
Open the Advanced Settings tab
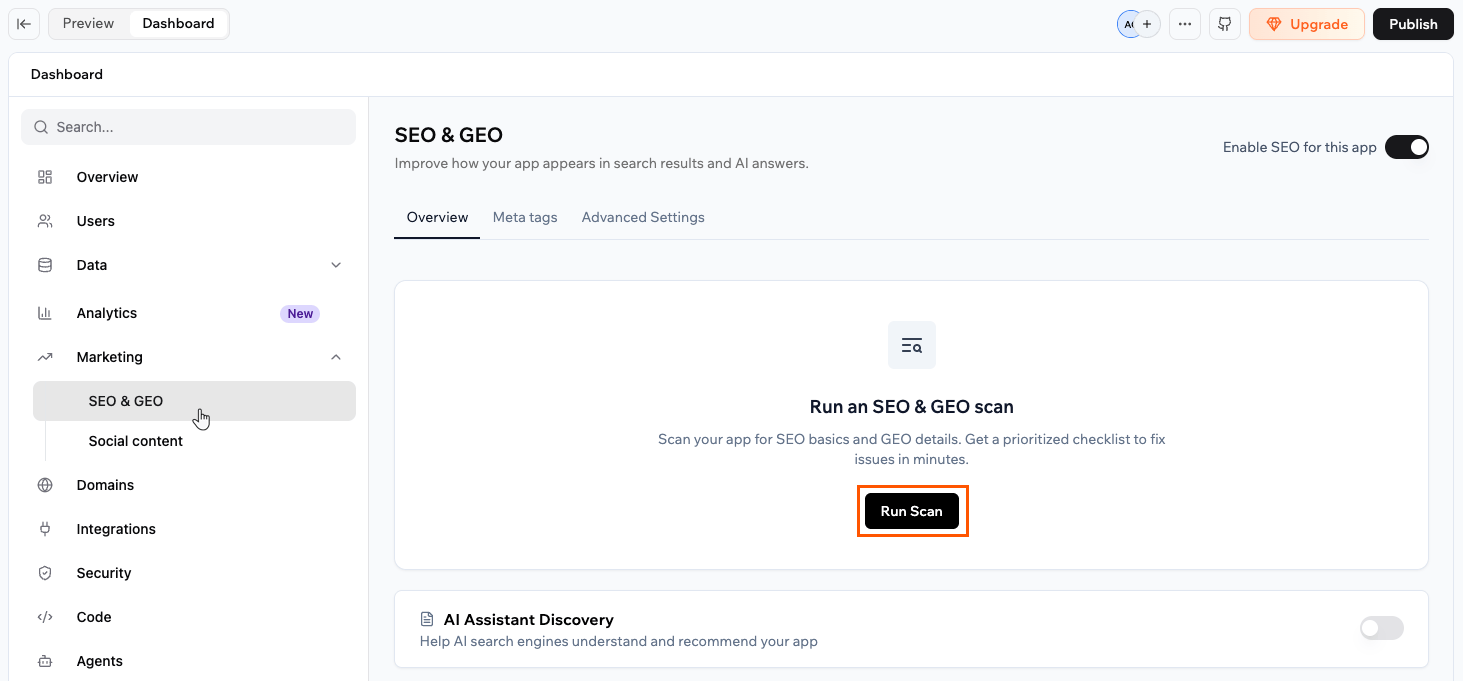pyautogui.click(x=643, y=217)
